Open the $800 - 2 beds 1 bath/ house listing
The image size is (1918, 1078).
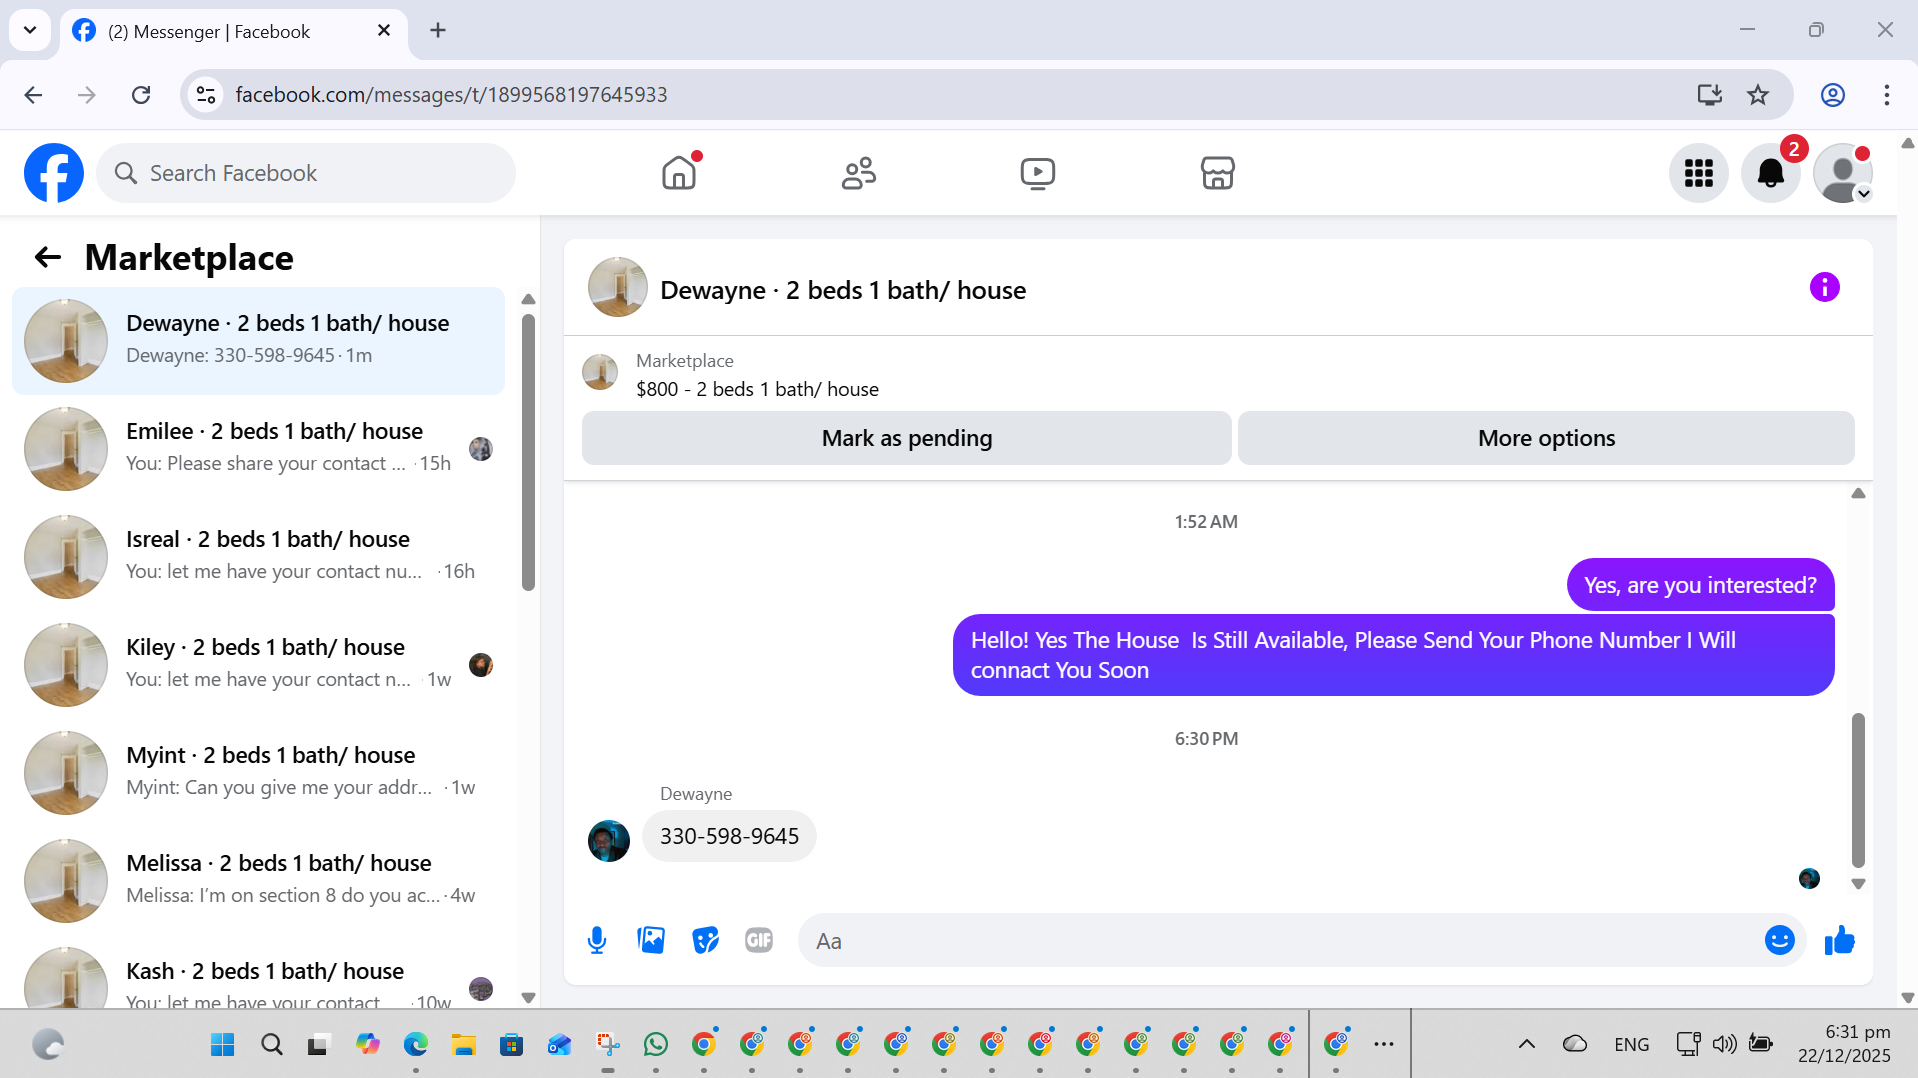[757, 389]
